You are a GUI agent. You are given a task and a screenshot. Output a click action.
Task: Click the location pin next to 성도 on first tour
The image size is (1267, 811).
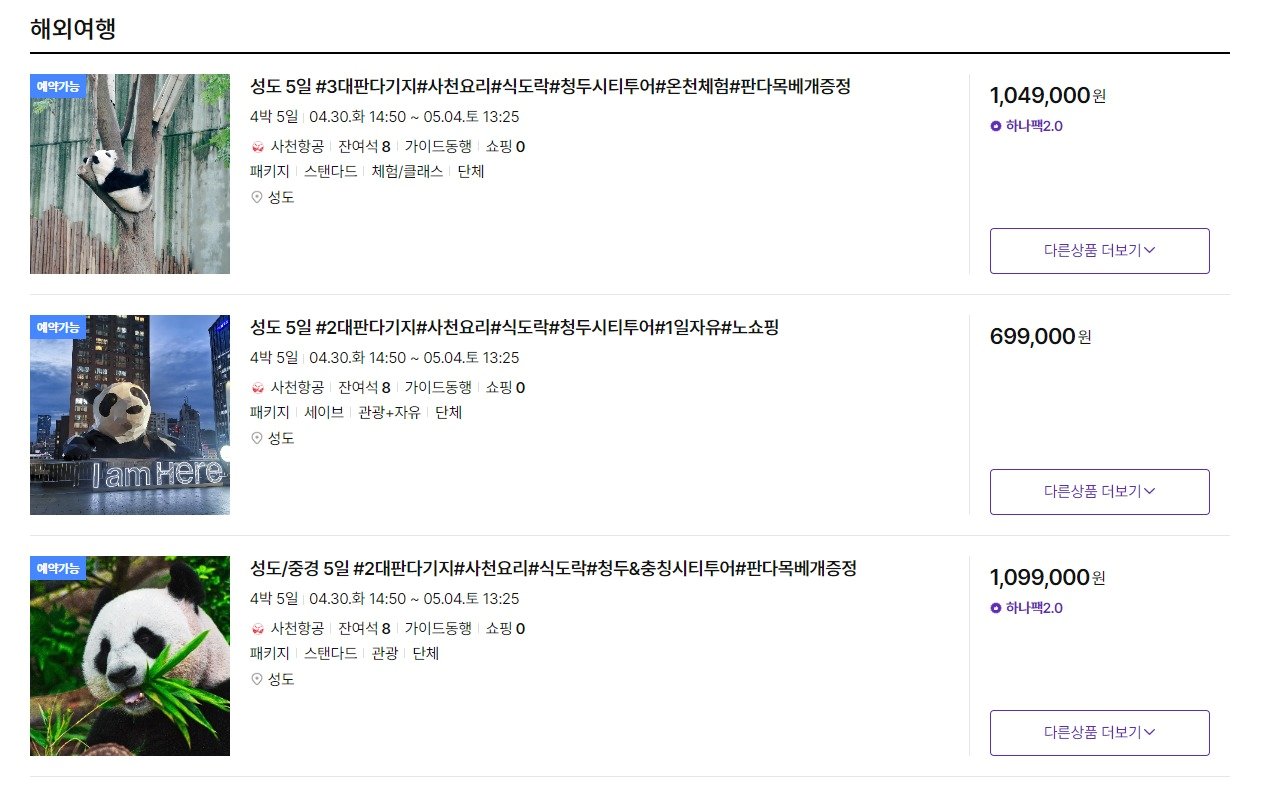[x=258, y=197]
